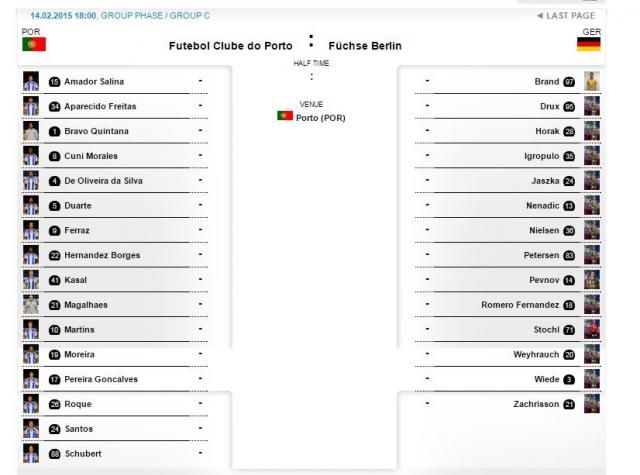The width and height of the screenshot is (640, 475).
Task: Click the Porto (POR) venue name
Action: tap(321, 118)
